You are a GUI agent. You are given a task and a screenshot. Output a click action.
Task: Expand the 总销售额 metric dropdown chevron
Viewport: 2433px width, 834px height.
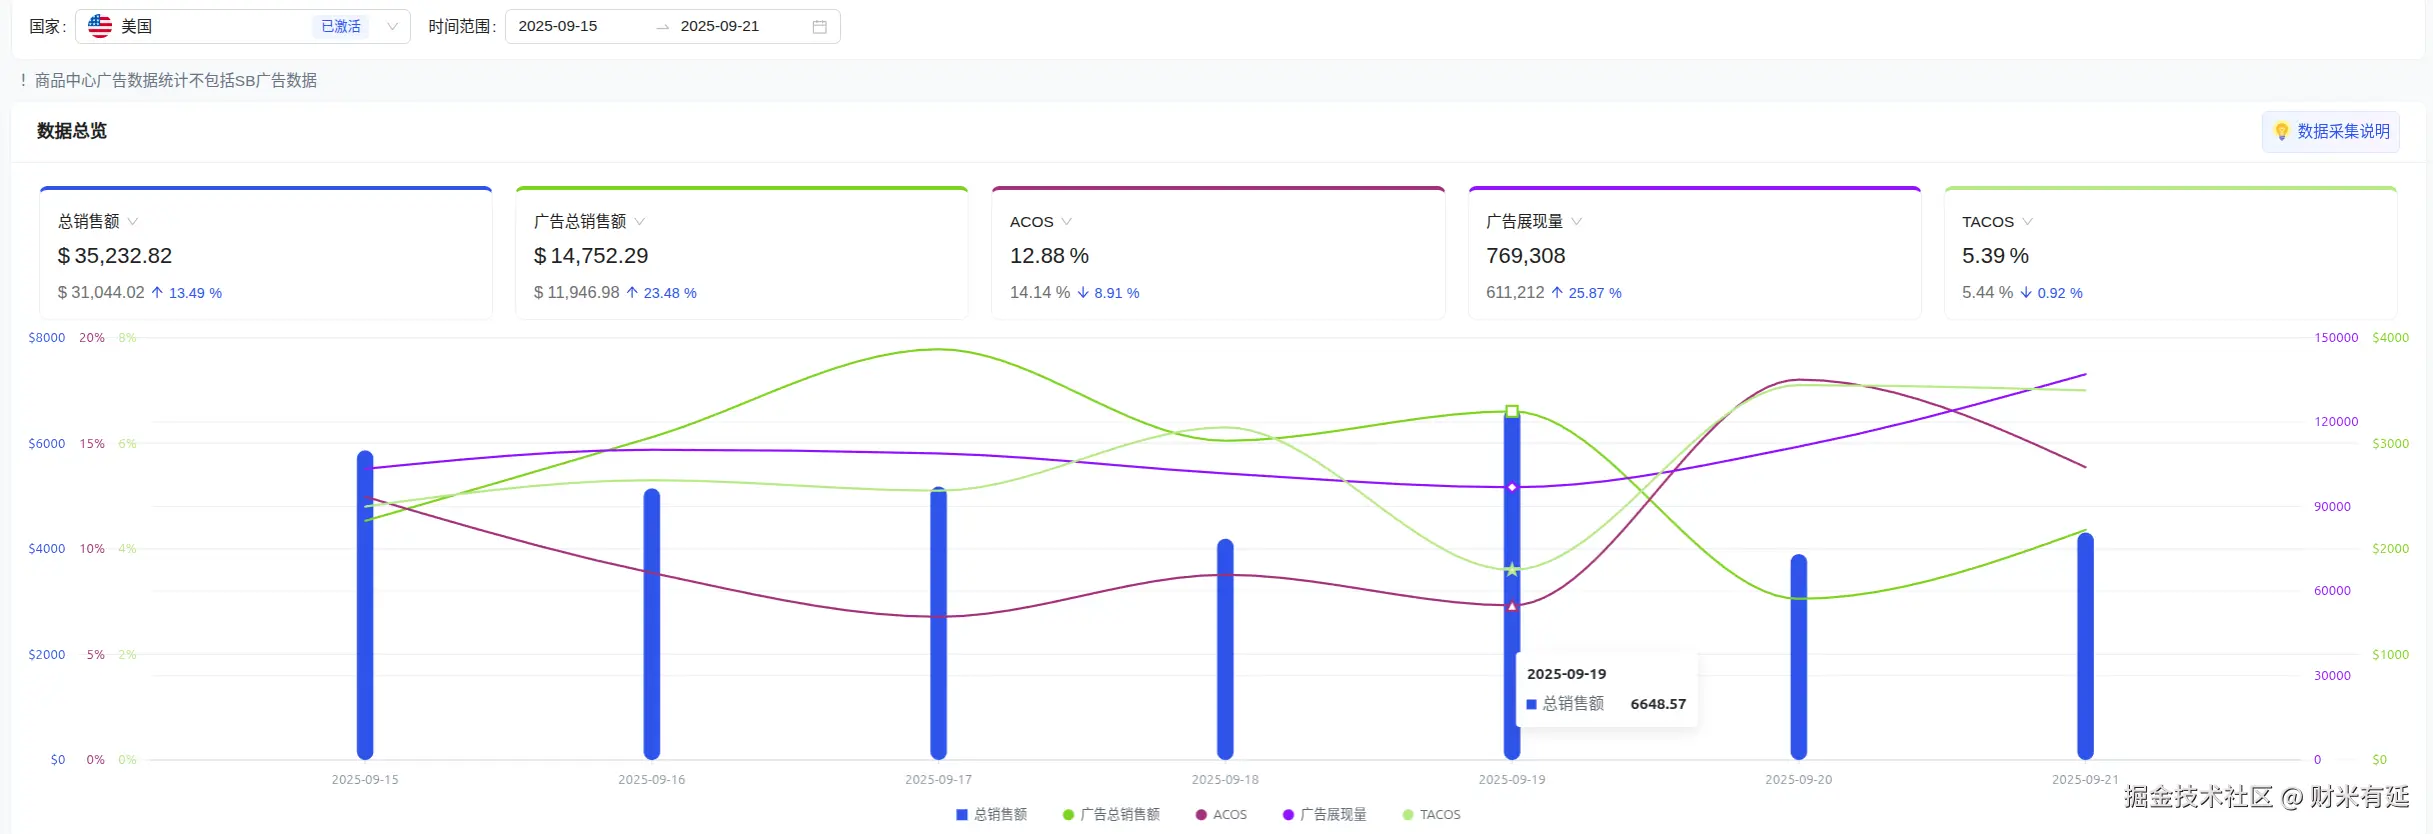click(133, 221)
